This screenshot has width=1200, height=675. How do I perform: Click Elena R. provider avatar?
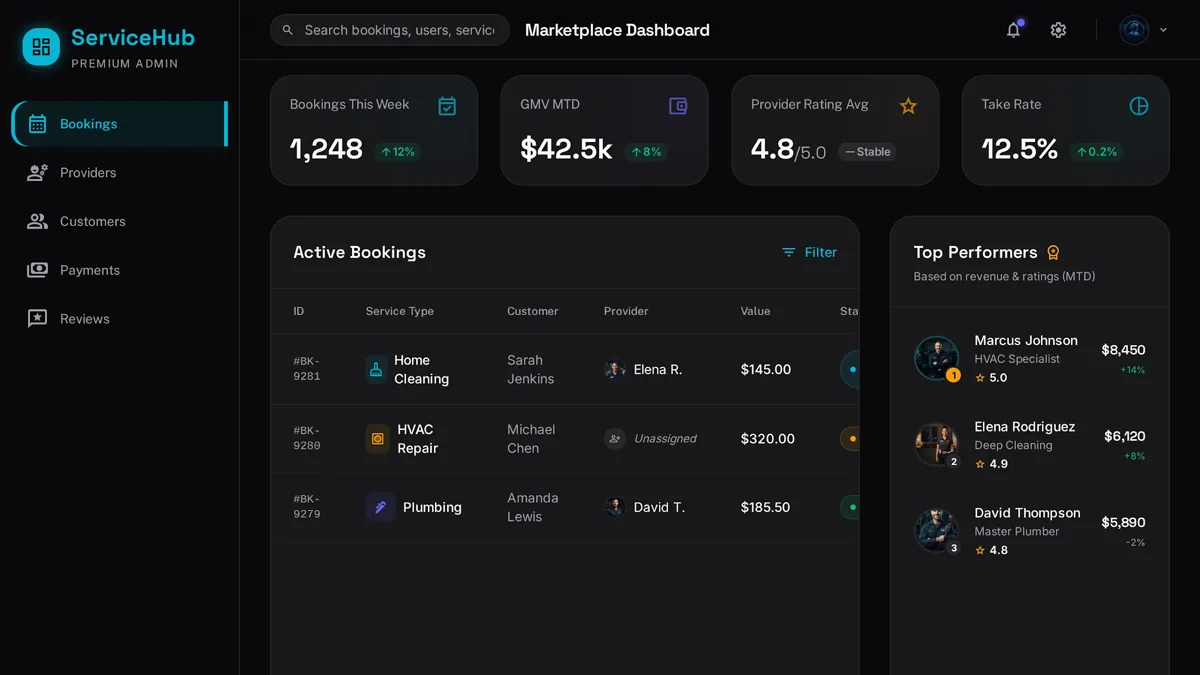tap(615, 369)
